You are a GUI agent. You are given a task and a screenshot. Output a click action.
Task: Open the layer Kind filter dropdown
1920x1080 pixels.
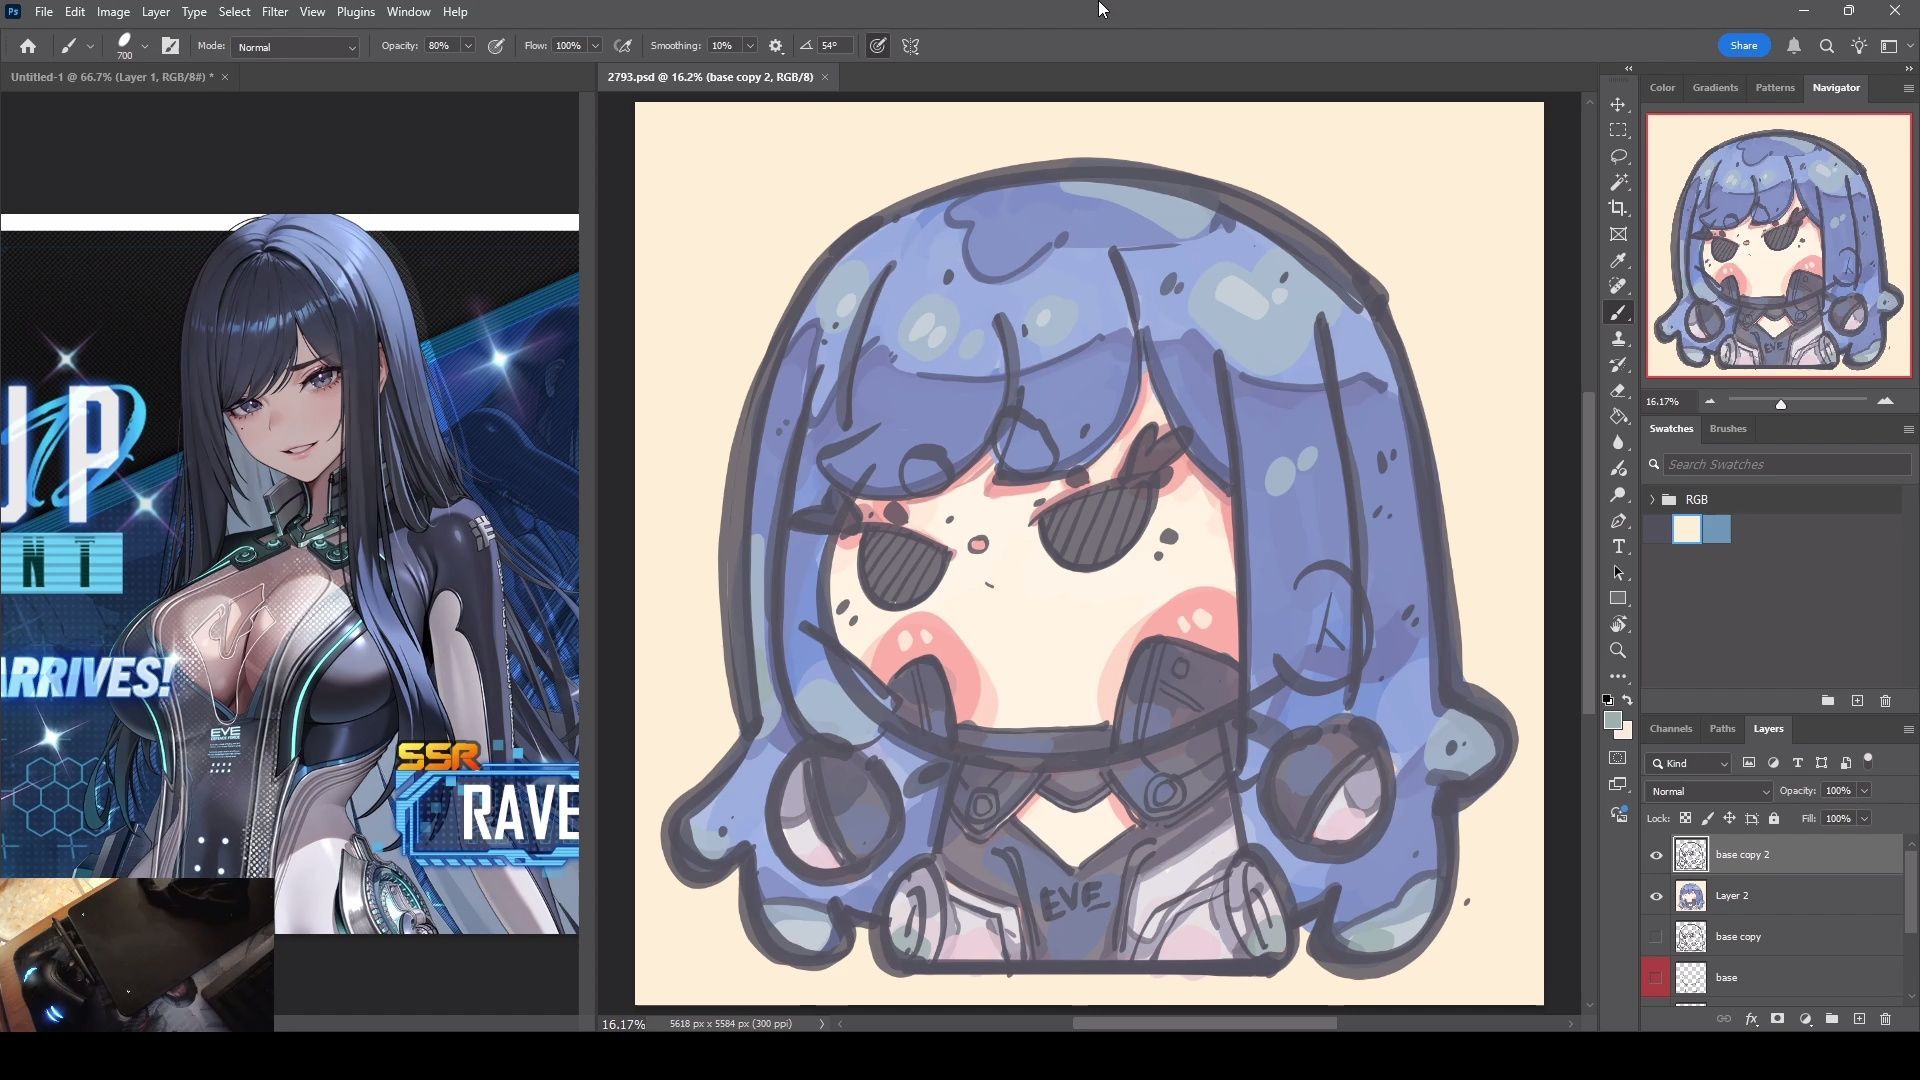click(1689, 763)
